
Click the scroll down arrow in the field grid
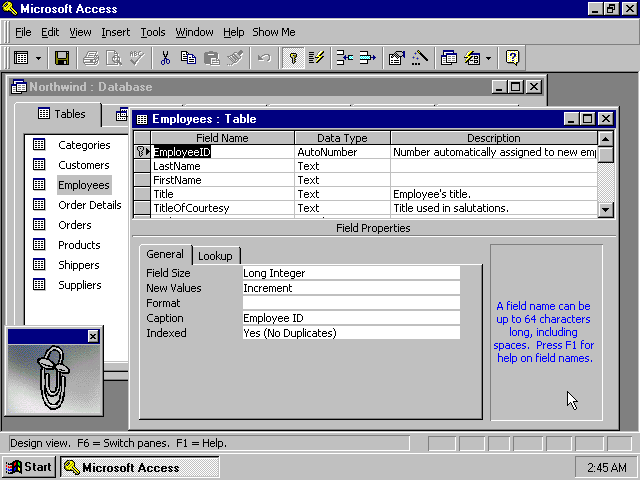(x=606, y=210)
